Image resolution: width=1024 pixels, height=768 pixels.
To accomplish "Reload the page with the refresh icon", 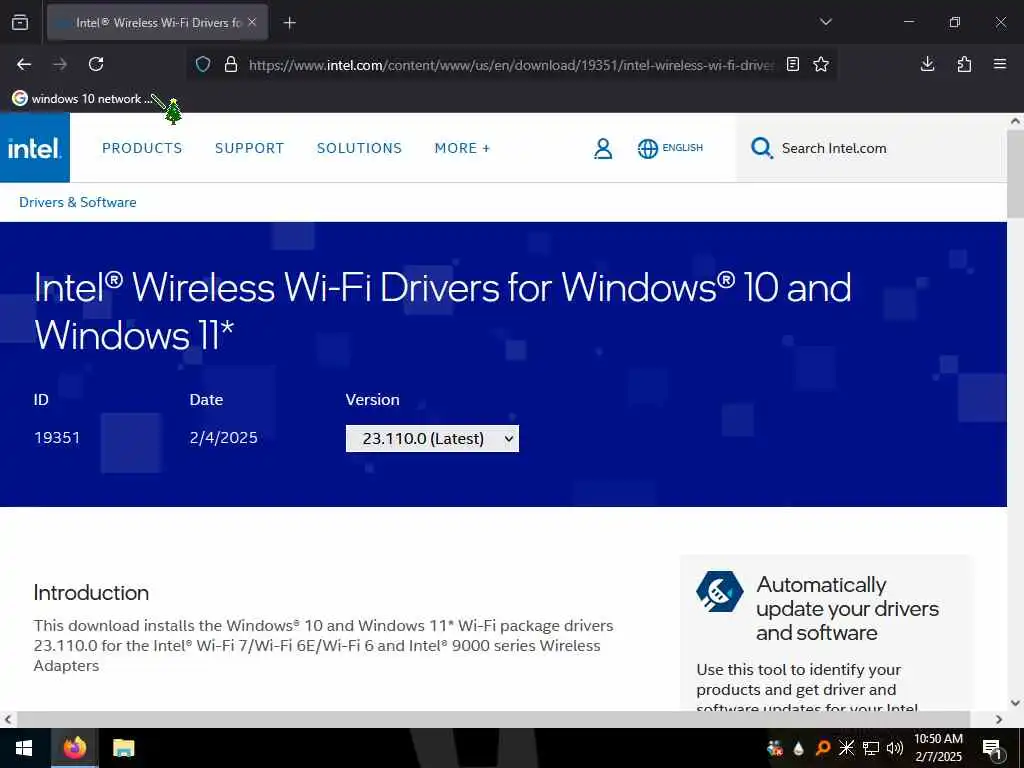I will pos(96,64).
